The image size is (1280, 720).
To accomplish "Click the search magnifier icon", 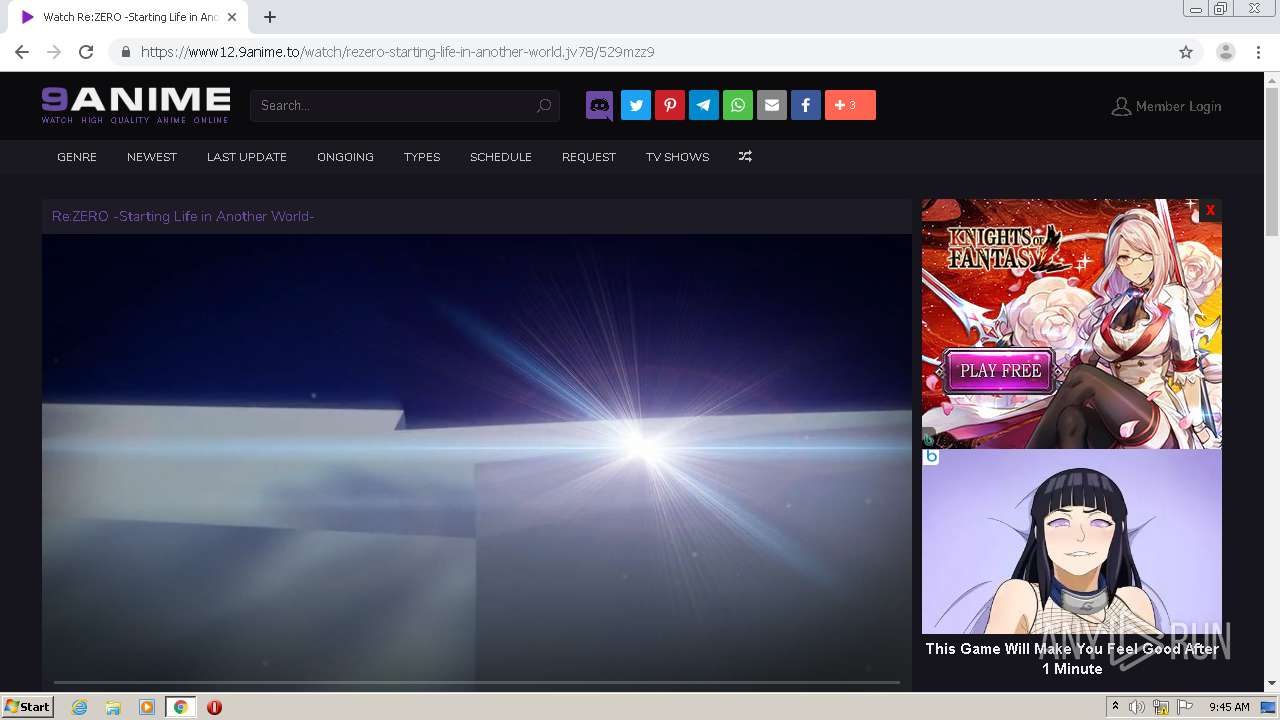I will [544, 106].
